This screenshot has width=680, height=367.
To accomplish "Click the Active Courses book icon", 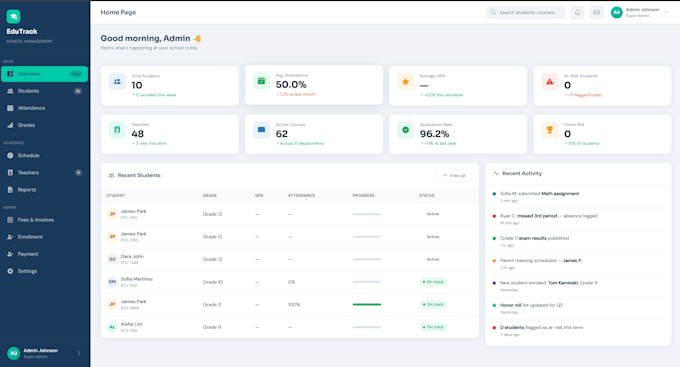I will coord(262,130).
